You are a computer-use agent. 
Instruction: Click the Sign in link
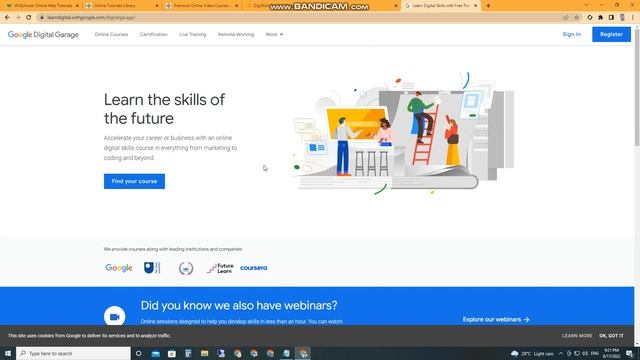tap(571, 34)
